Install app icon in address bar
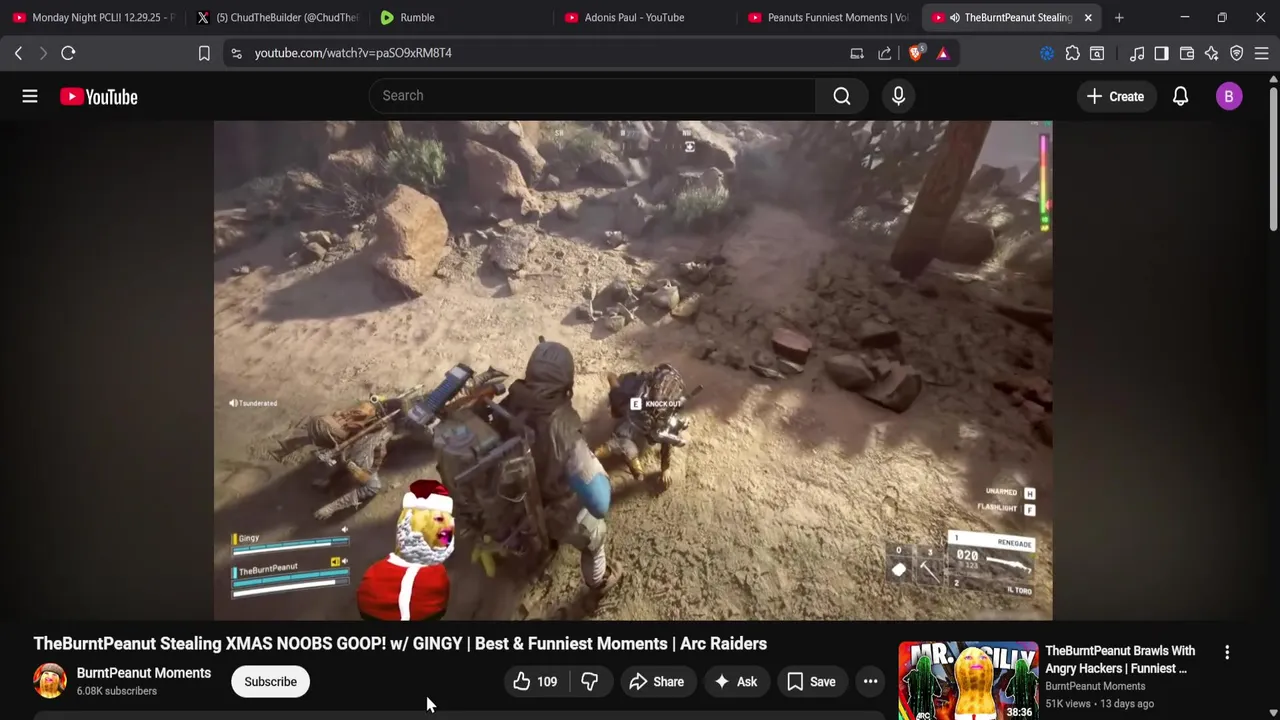 point(857,53)
